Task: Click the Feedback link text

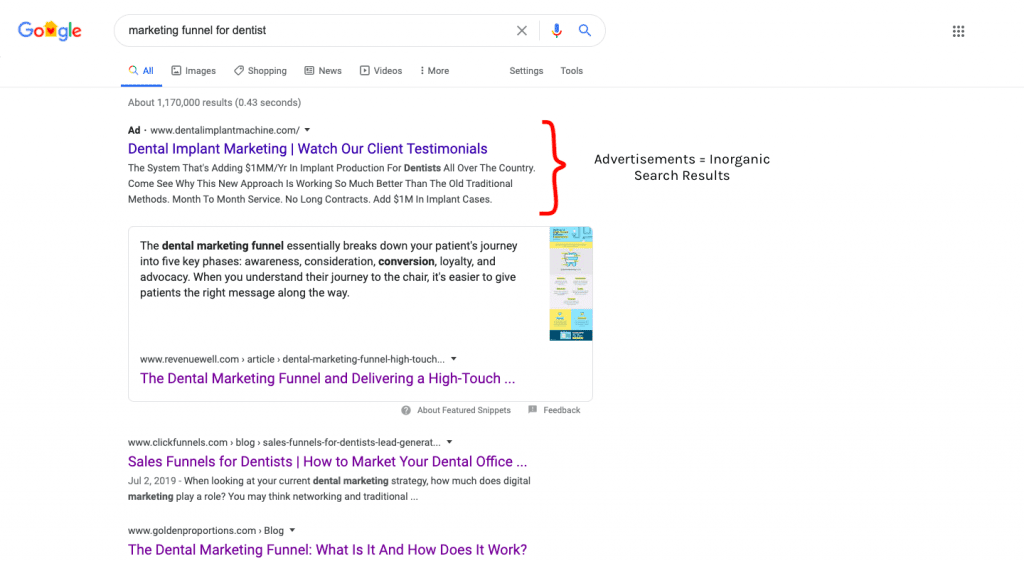Action: coord(562,410)
